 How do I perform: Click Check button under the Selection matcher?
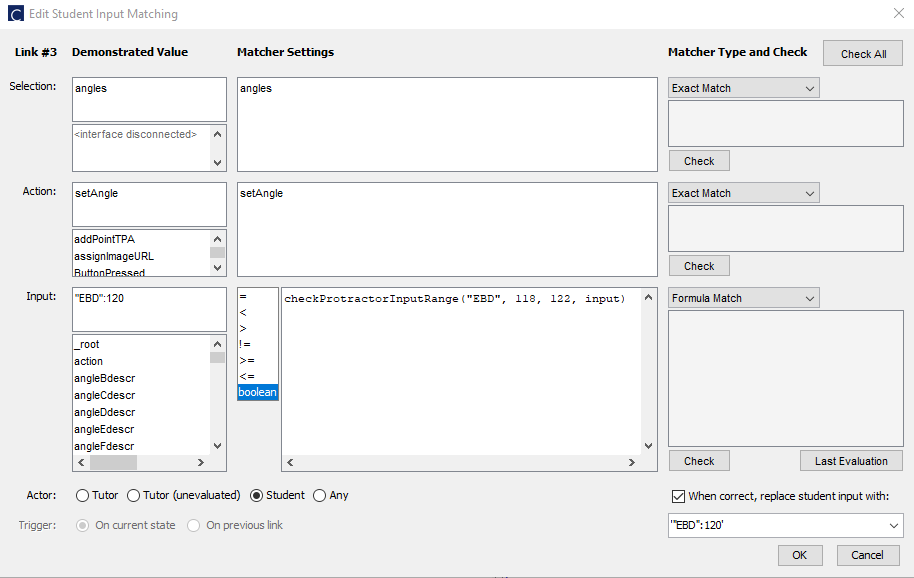pos(698,160)
